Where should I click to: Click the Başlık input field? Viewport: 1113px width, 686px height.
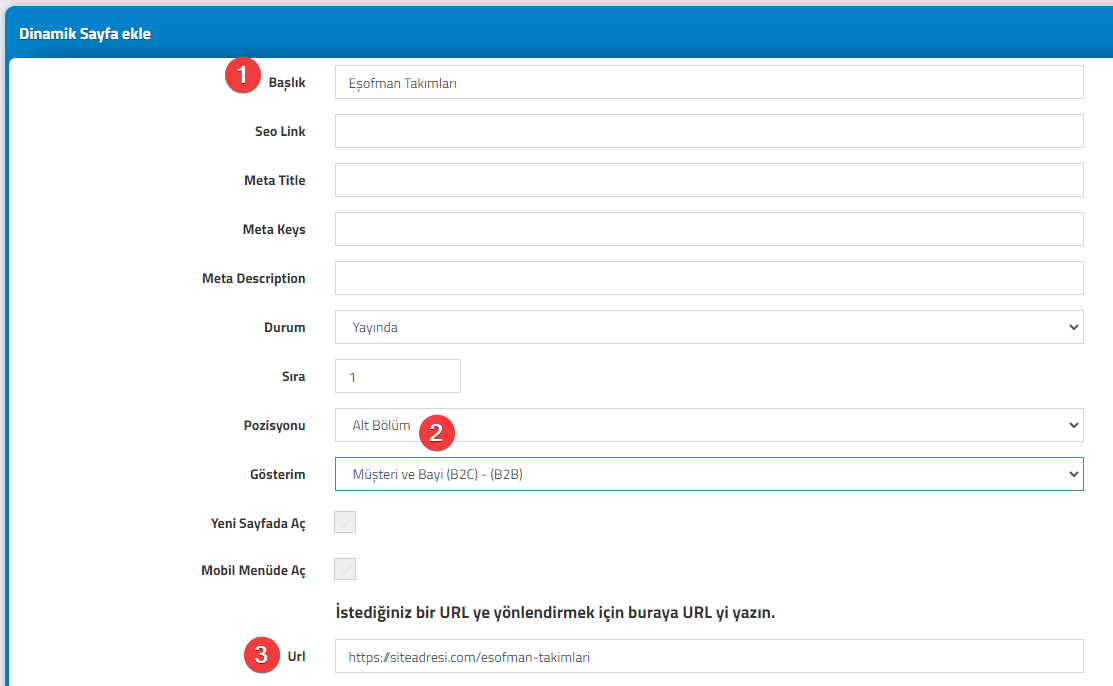(x=709, y=82)
